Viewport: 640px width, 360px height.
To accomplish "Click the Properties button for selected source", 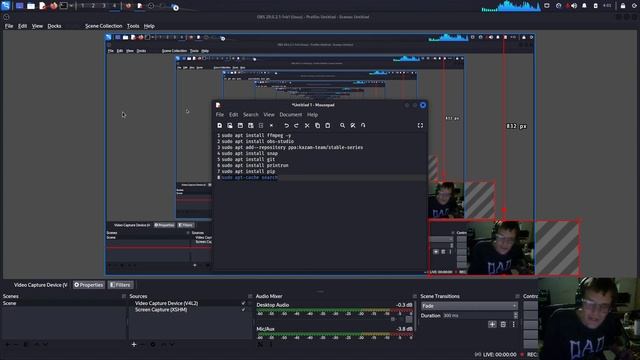I will tap(89, 285).
